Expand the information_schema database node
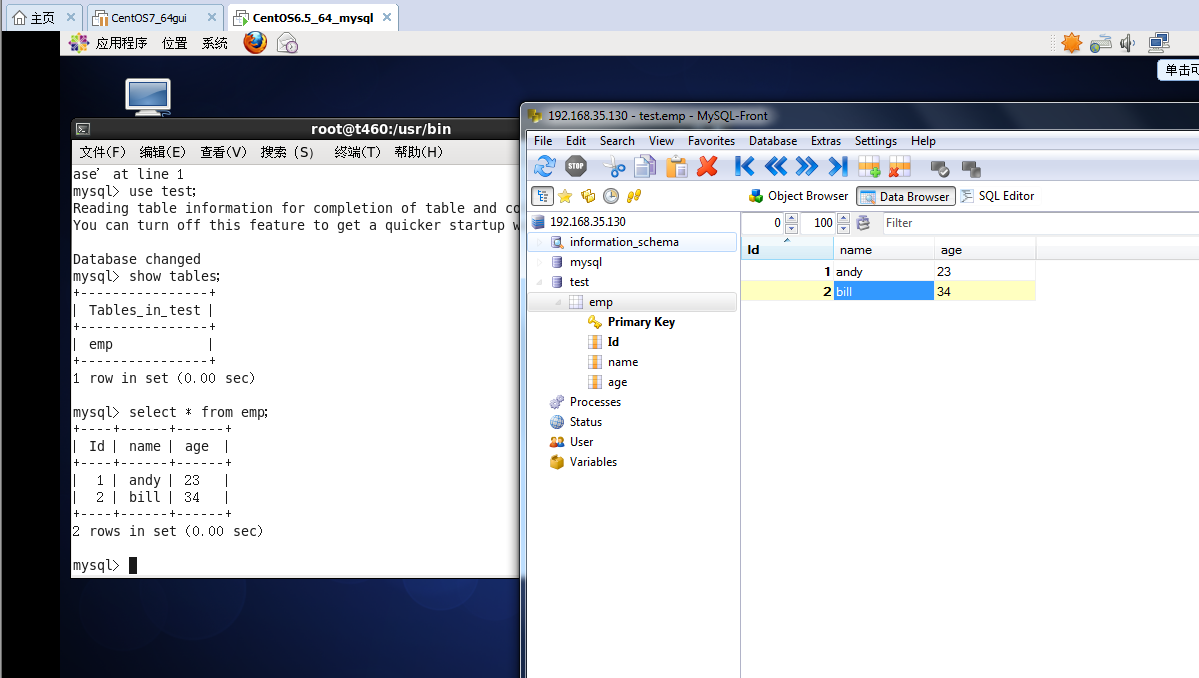The height and width of the screenshot is (678, 1199). 539,242
